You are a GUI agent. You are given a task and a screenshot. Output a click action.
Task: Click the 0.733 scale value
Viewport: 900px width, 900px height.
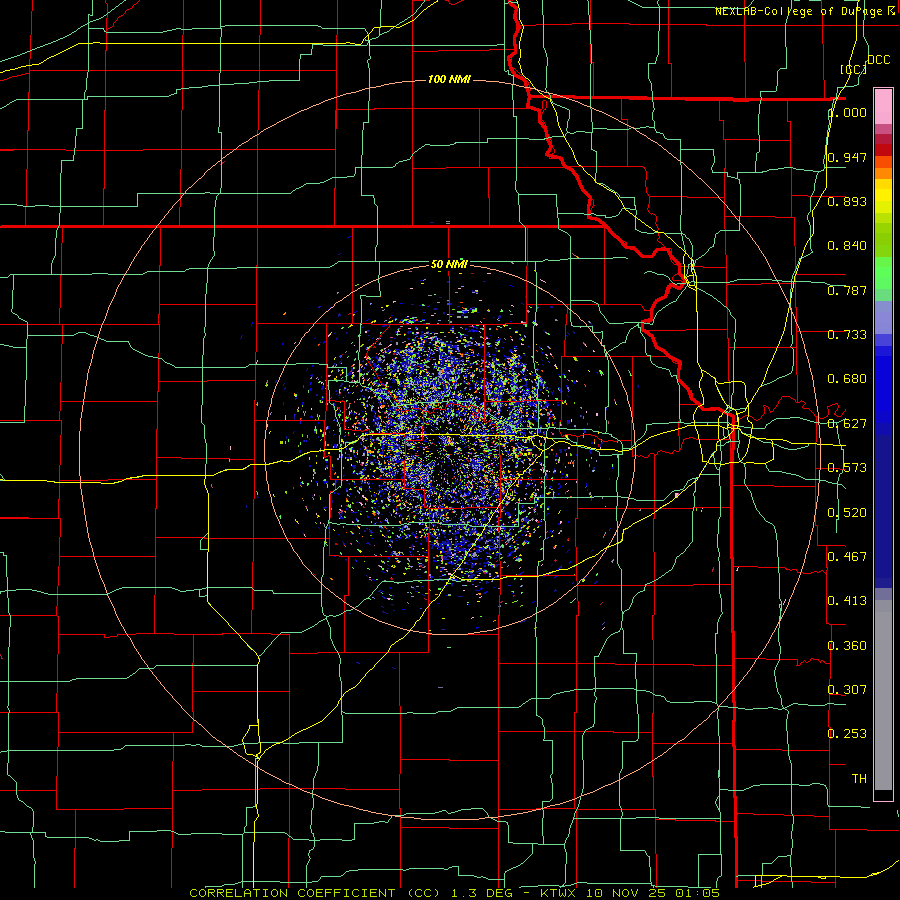847,335
